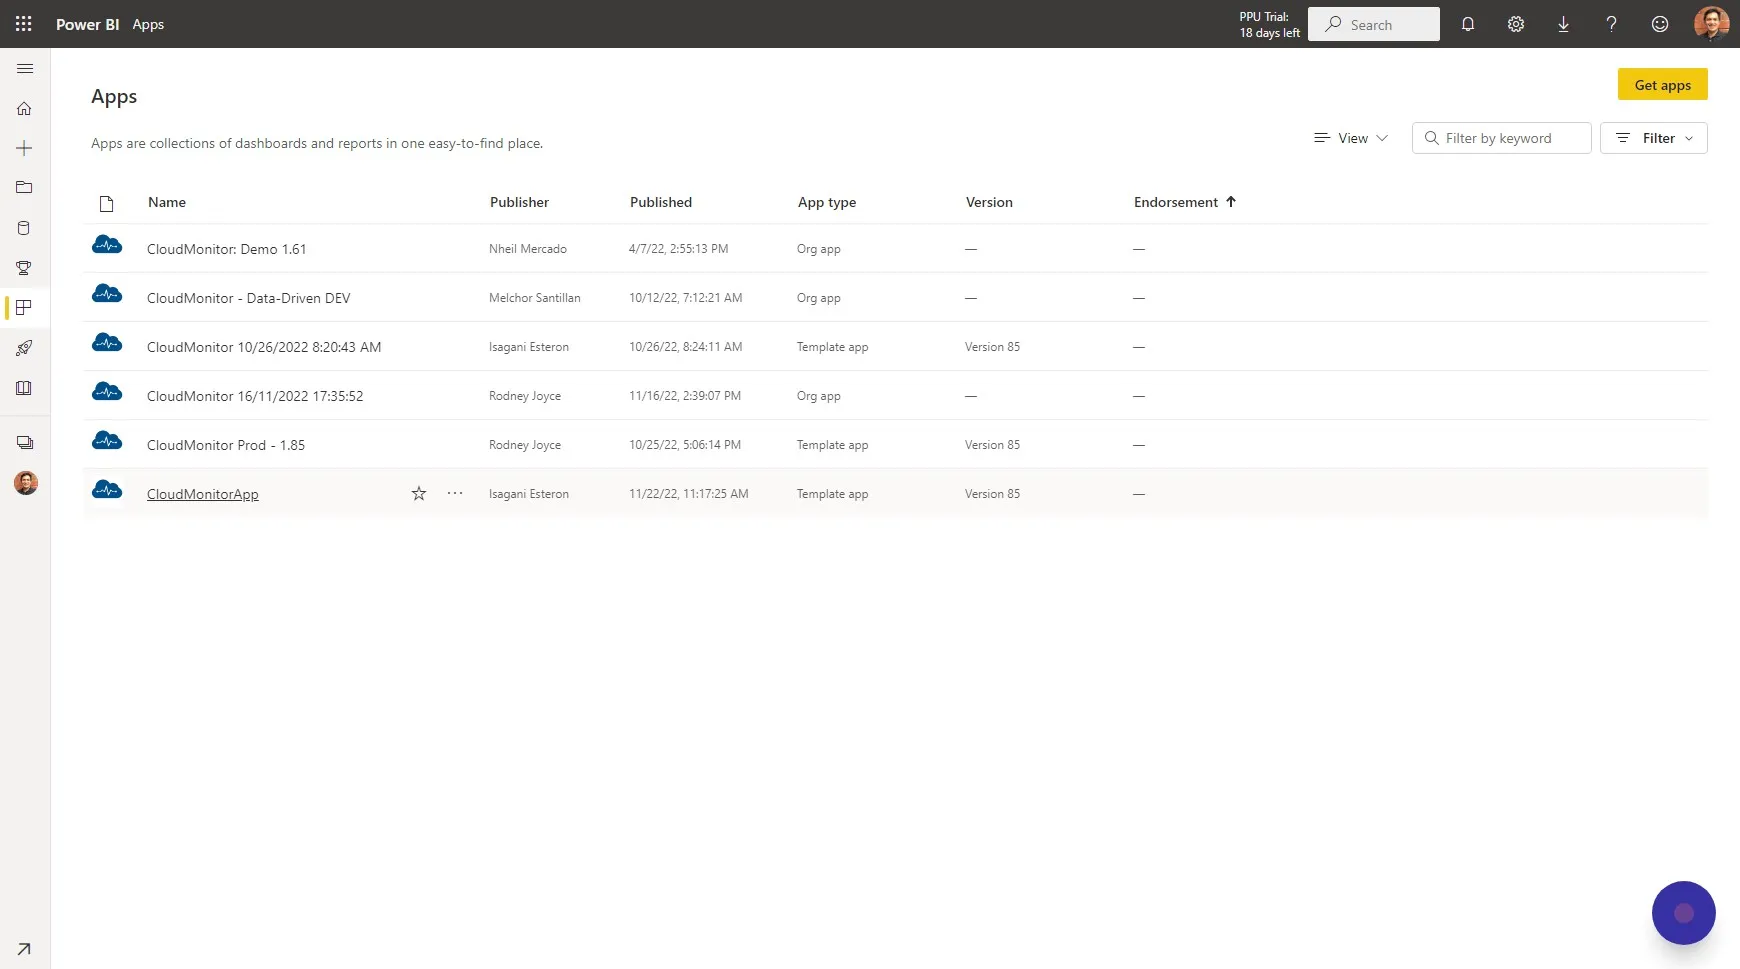The image size is (1740, 969).
Task: Click Org app in CloudMonitor 16/11/2022 row
Action: pos(819,396)
